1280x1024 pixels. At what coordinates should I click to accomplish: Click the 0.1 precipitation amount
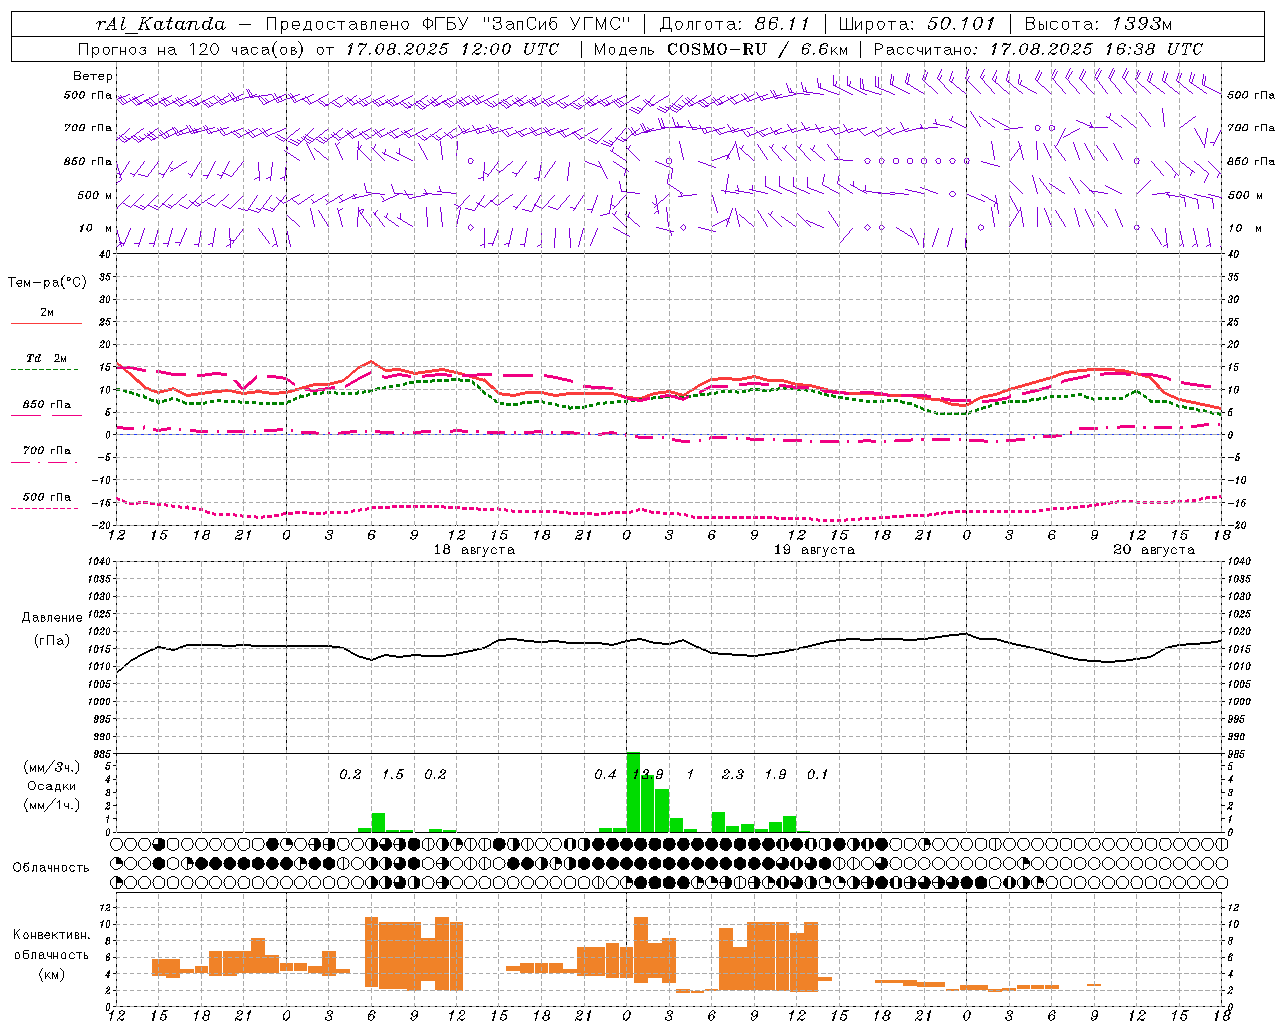tap(818, 774)
